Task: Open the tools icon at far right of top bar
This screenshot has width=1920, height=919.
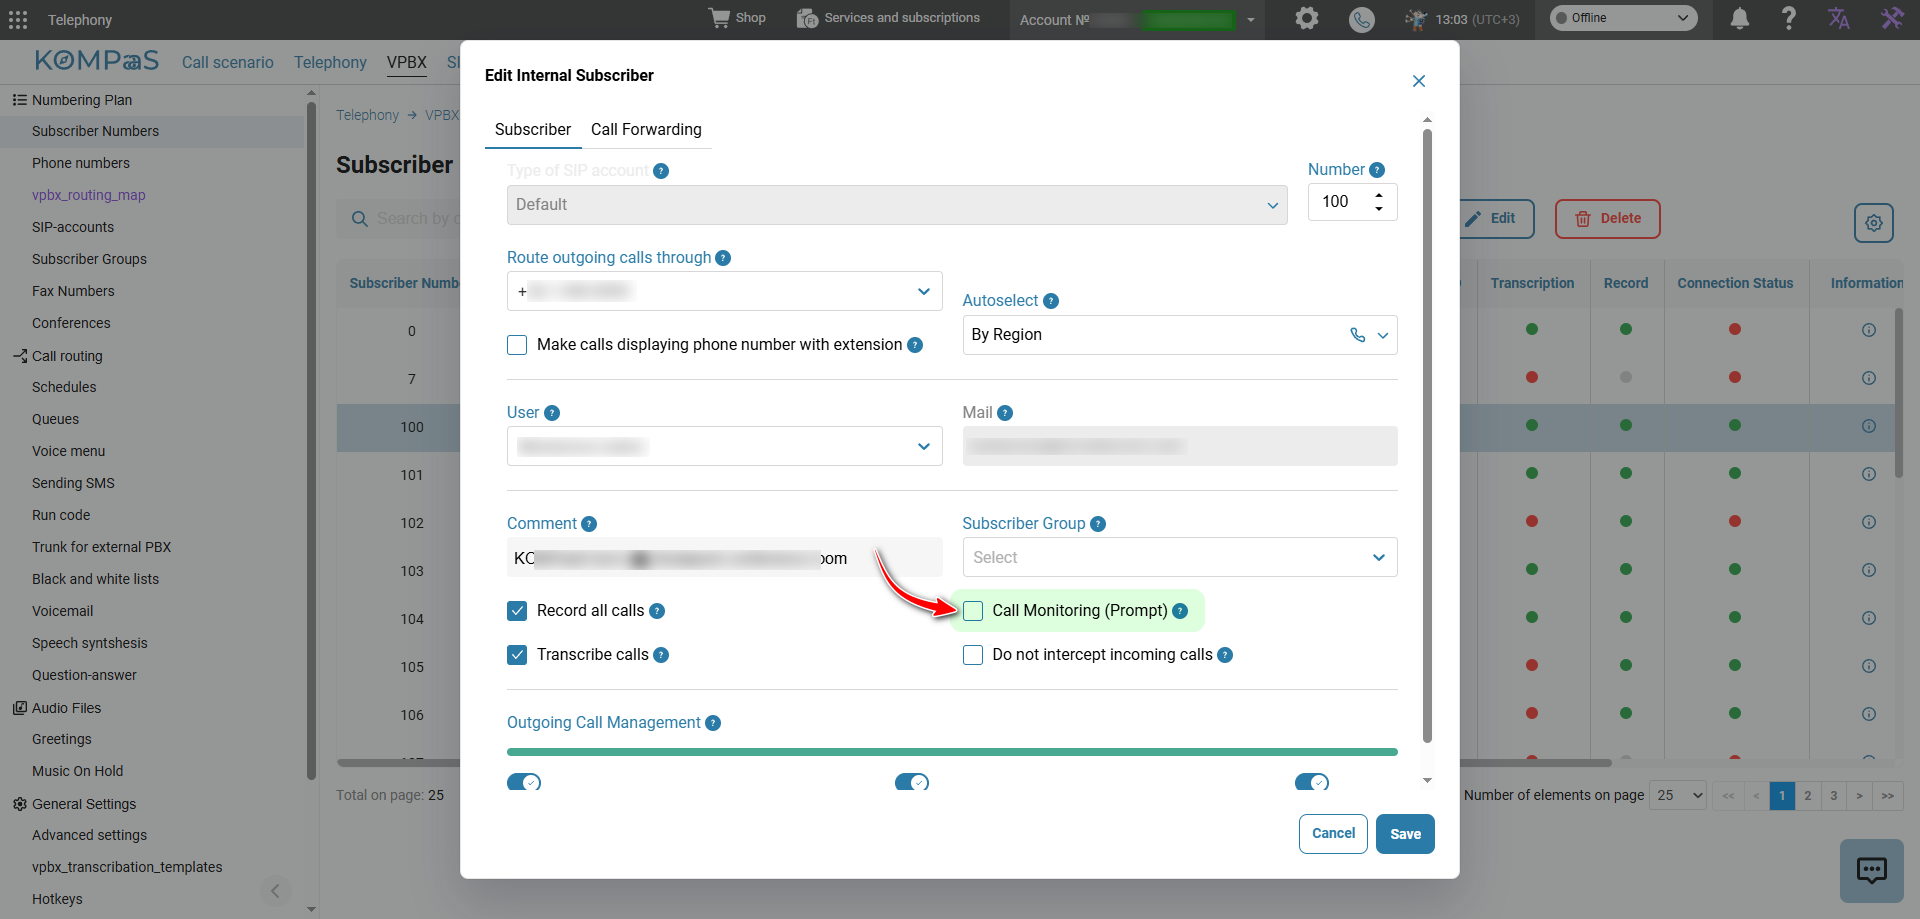Action: tap(1892, 18)
